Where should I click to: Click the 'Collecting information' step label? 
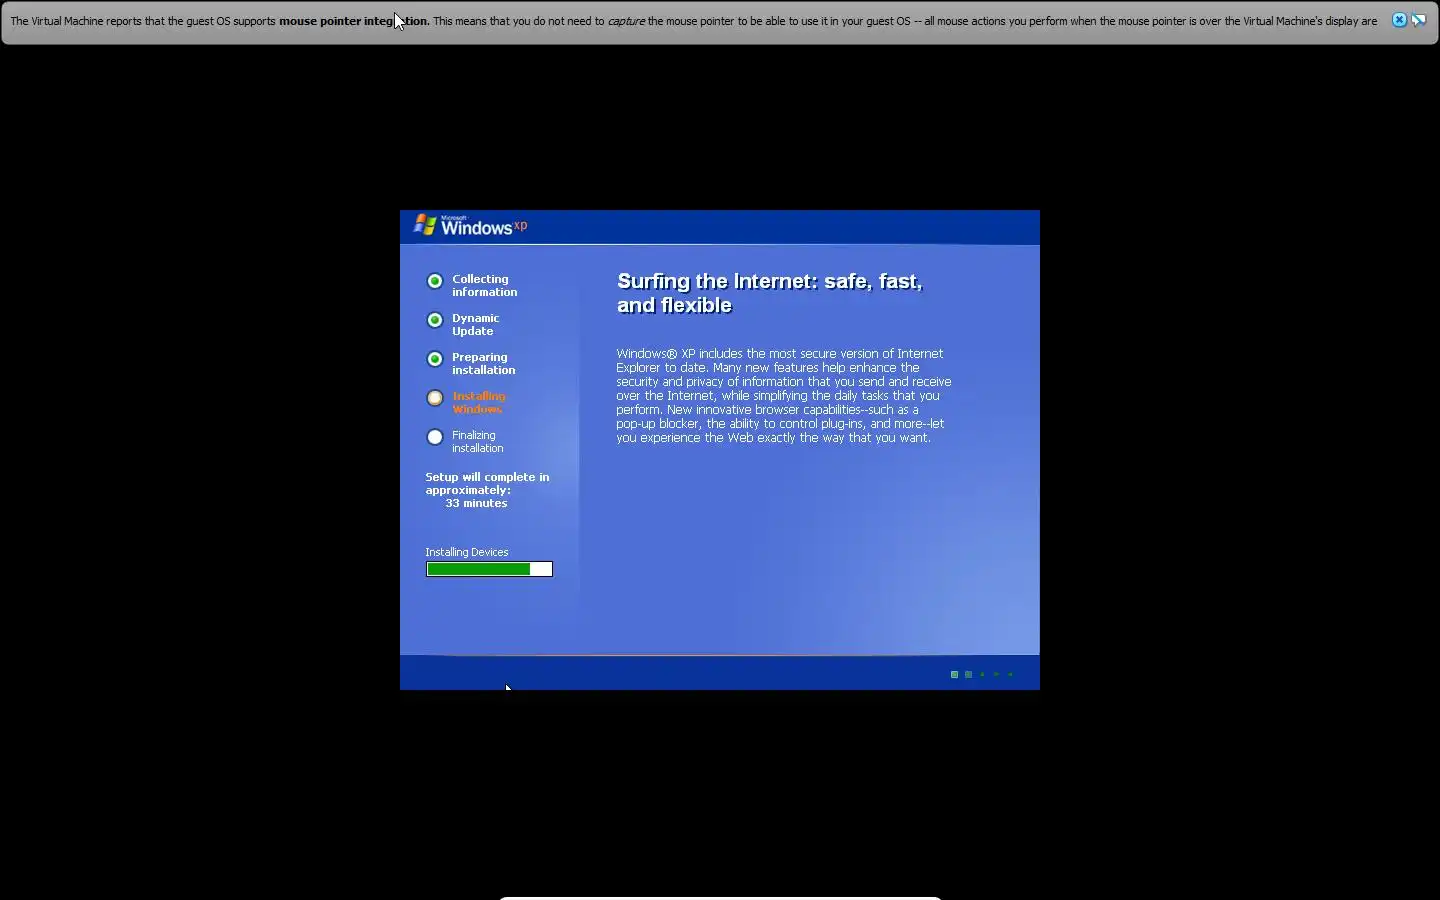click(485, 286)
